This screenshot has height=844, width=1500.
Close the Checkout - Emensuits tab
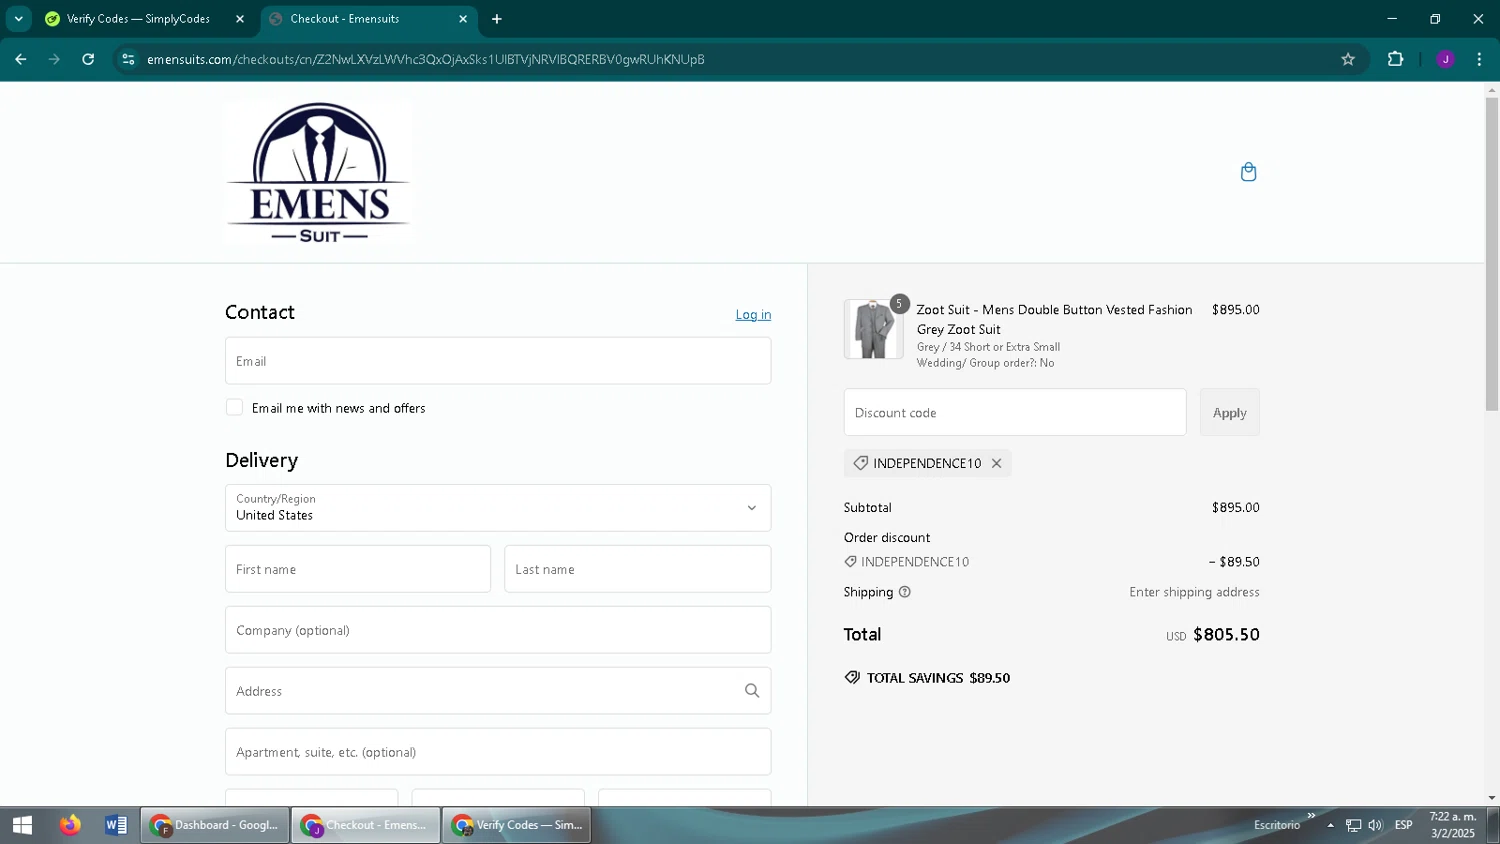[x=463, y=19]
